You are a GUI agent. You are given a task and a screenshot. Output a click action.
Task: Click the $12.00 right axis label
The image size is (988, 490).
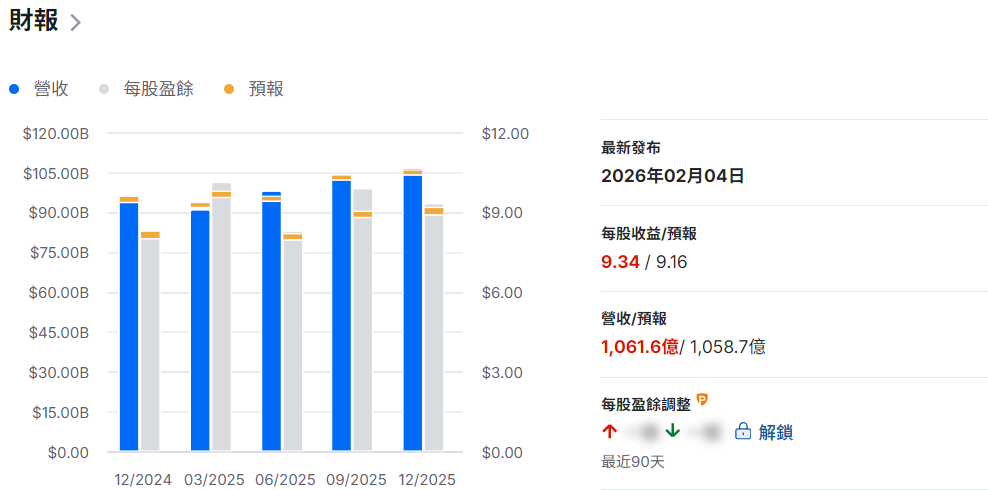coord(505,134)
